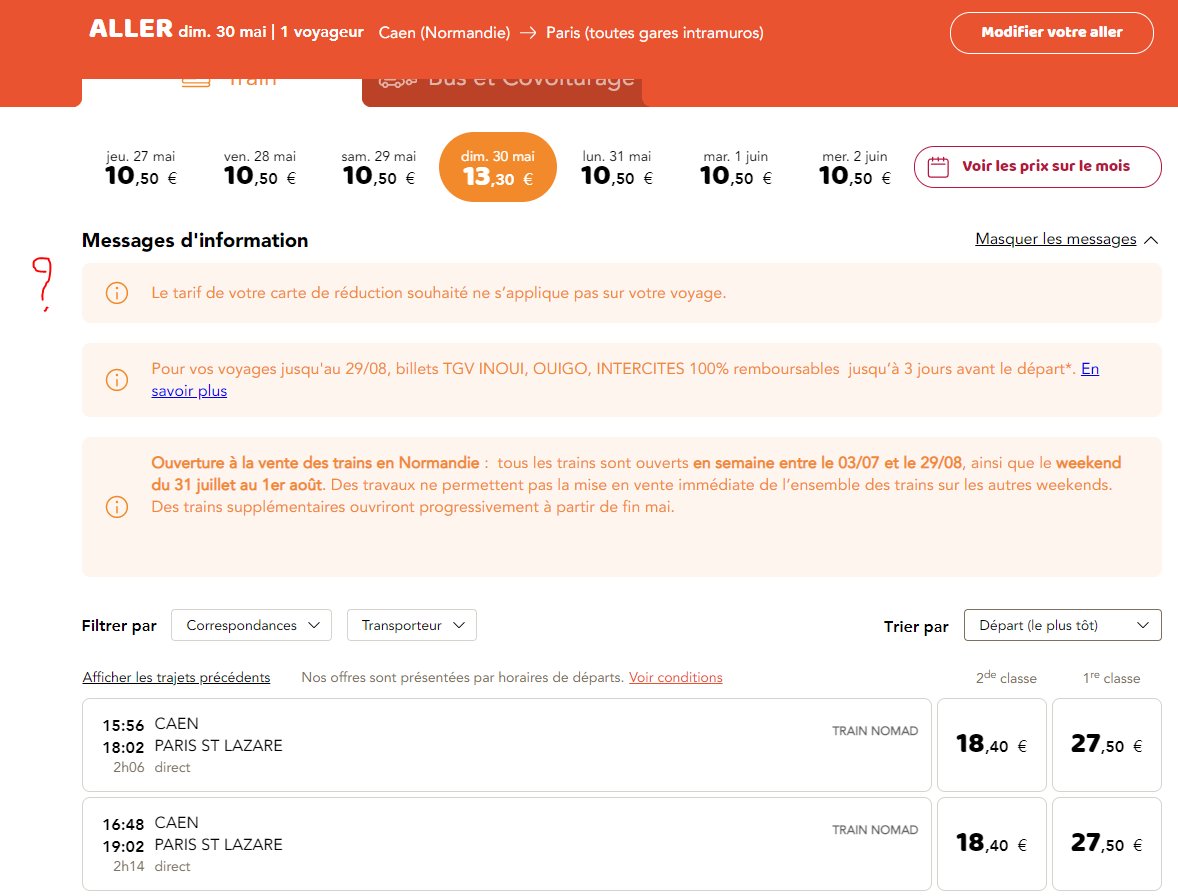Switch to the Train tab

click(222, 92)
